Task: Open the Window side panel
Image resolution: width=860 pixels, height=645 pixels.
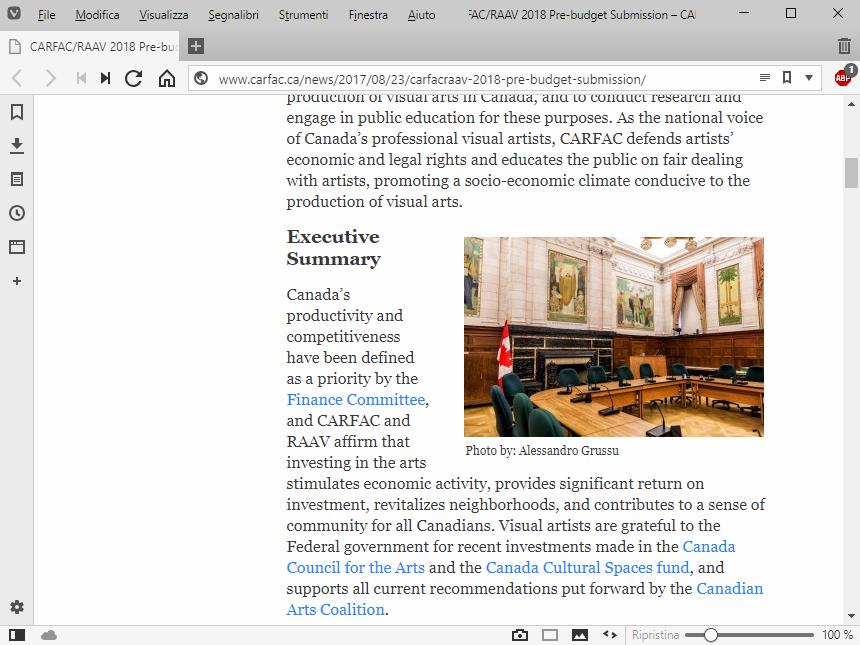Action: point(17,247)
